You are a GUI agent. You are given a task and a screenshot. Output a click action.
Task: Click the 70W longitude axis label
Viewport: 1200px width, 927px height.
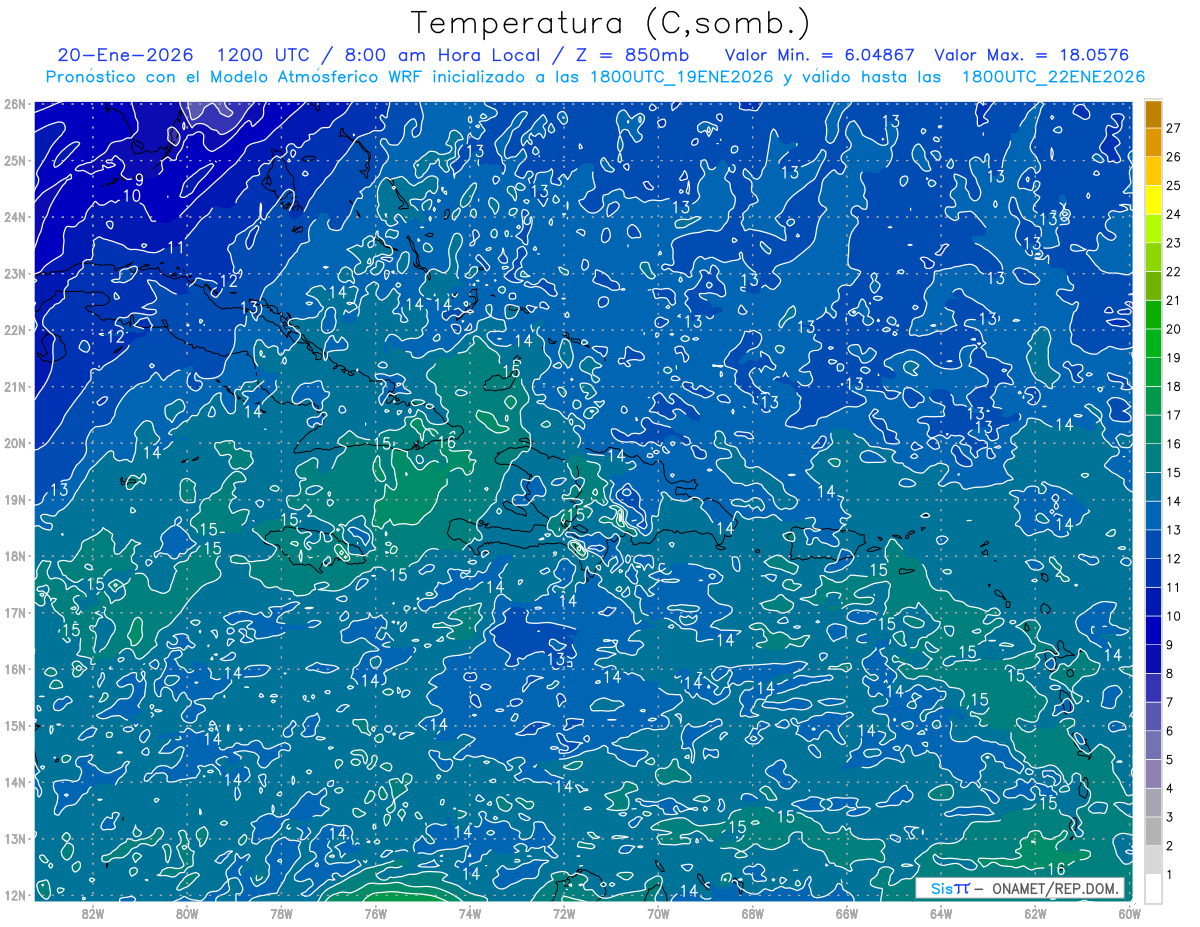point(658,913)
